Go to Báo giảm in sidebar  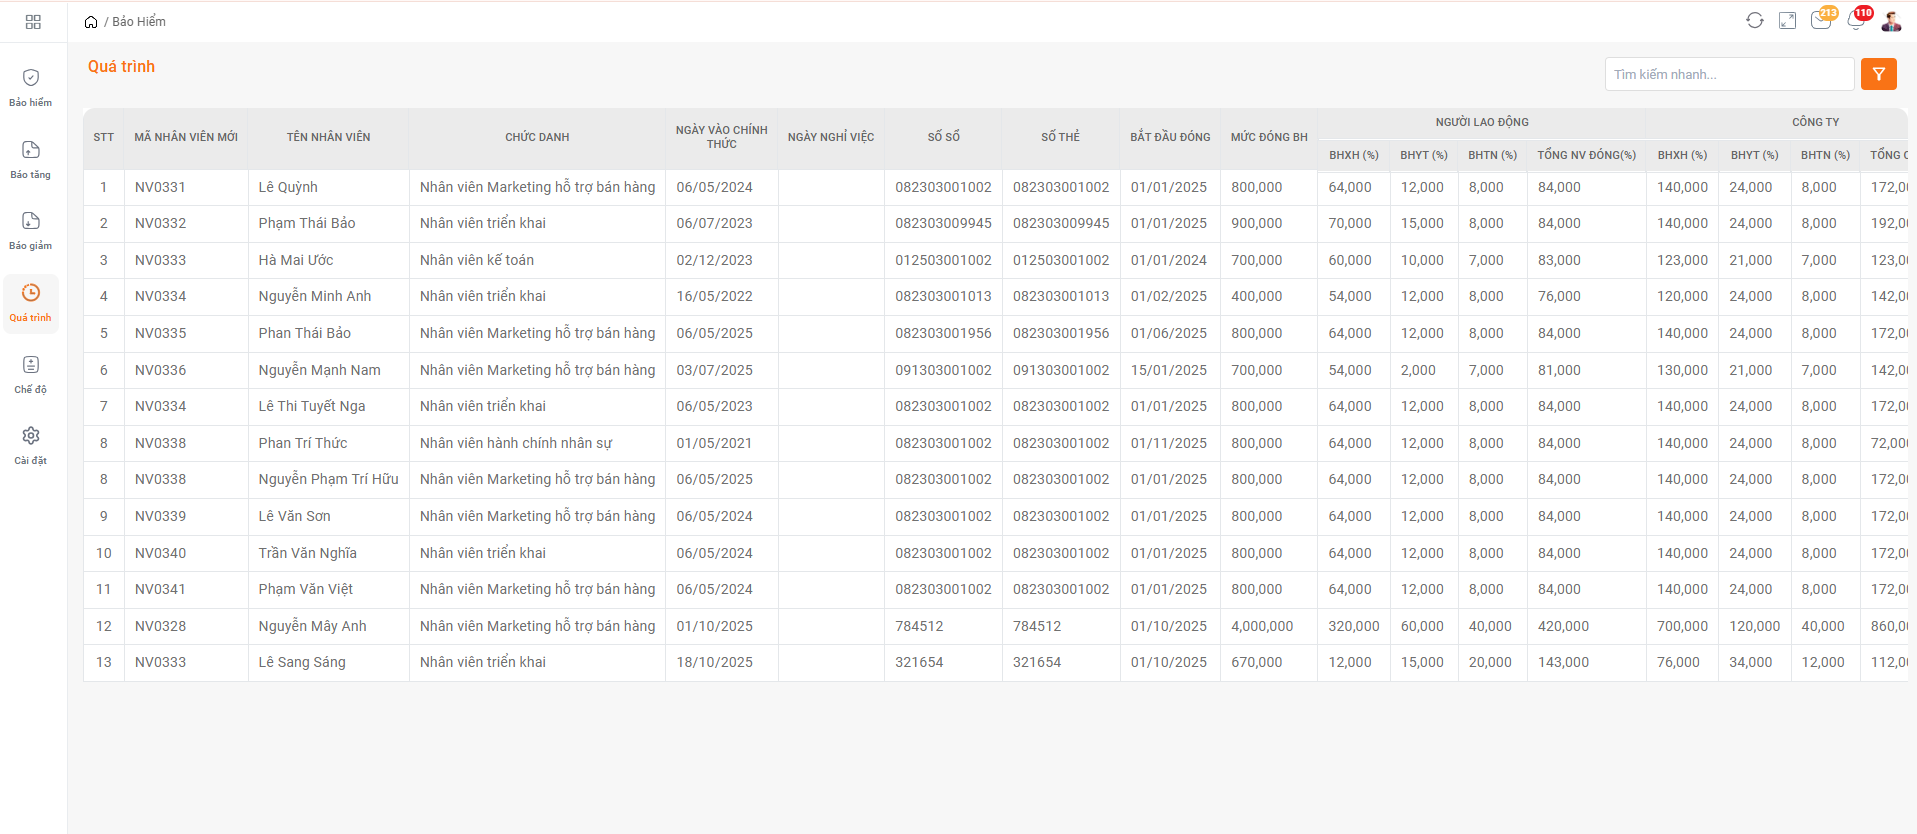[x=31, y=230]
